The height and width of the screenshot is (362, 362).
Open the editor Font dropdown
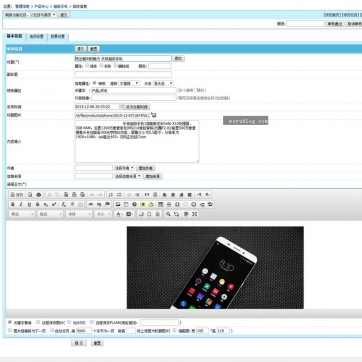tap(79, 214)
